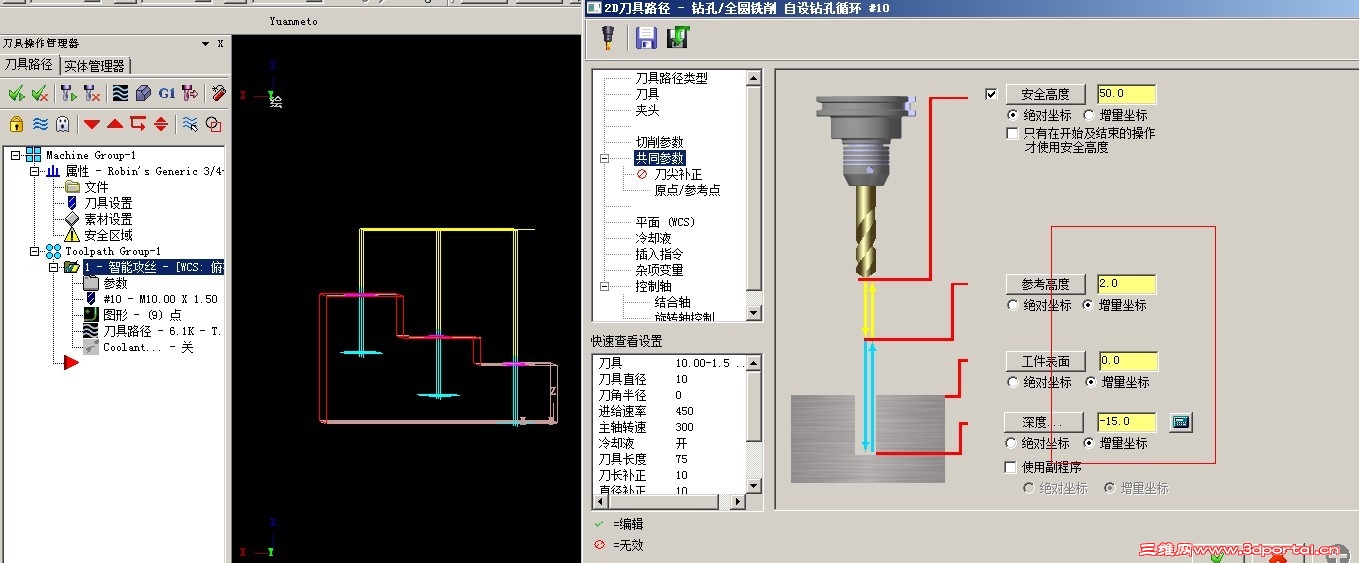This screenshot has width=1359, height=563.
Task: Select 增量坐标 for 深度
Action: pos(1089,443)
